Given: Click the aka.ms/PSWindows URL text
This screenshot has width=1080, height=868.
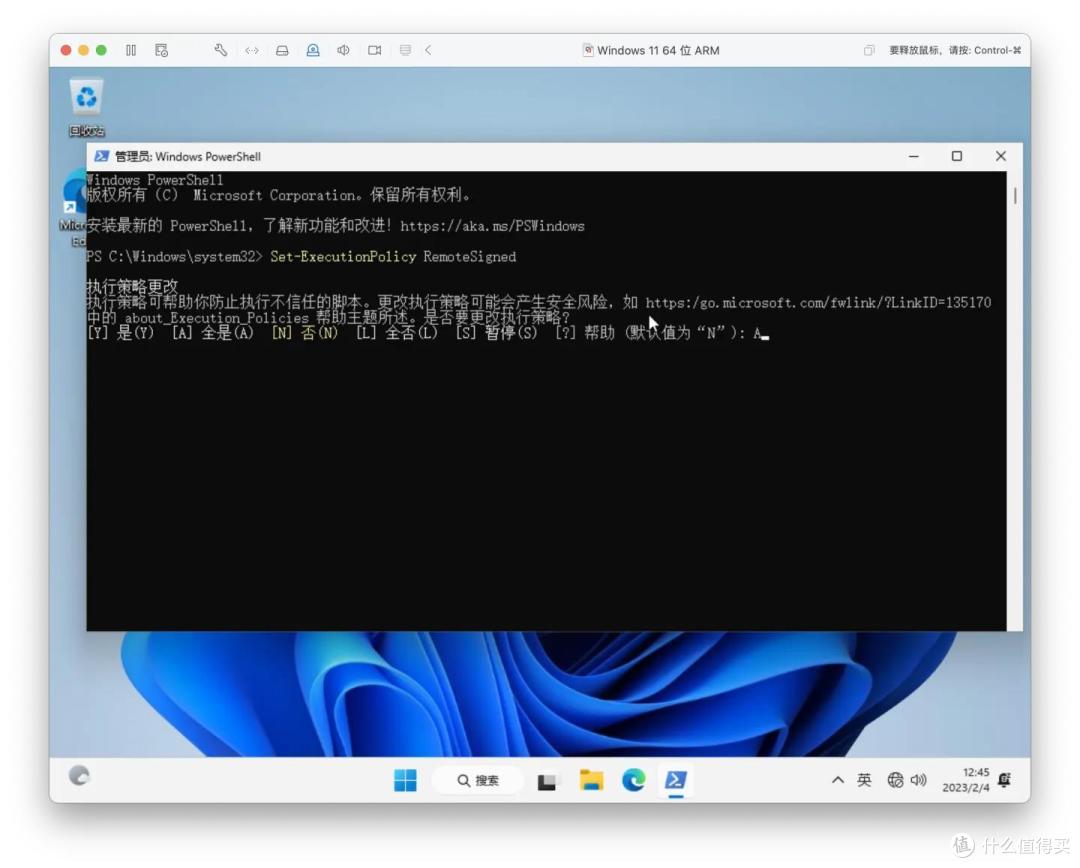Looking at the screenshot, I should point(492,226).
